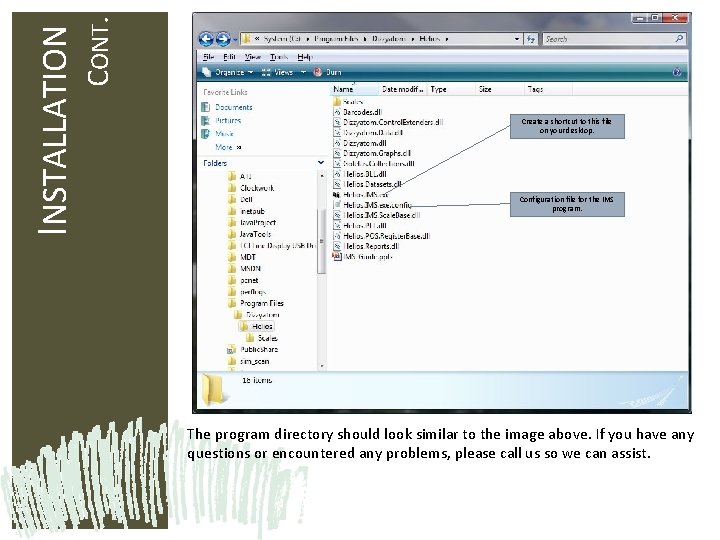720x540 pixels.
Task: Click the magnifier icon in Search box
Action: [x=679, y=39]
